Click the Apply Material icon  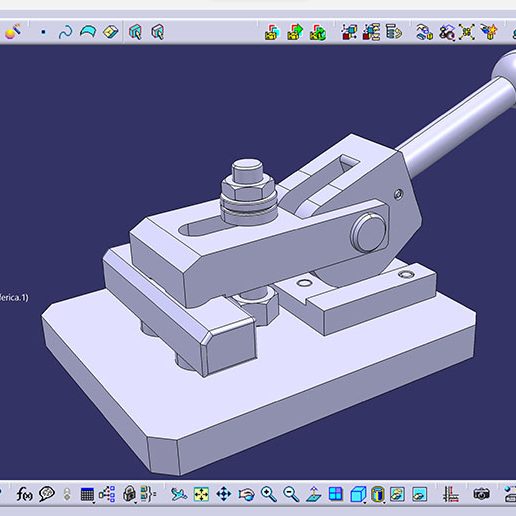click(13, 32)
